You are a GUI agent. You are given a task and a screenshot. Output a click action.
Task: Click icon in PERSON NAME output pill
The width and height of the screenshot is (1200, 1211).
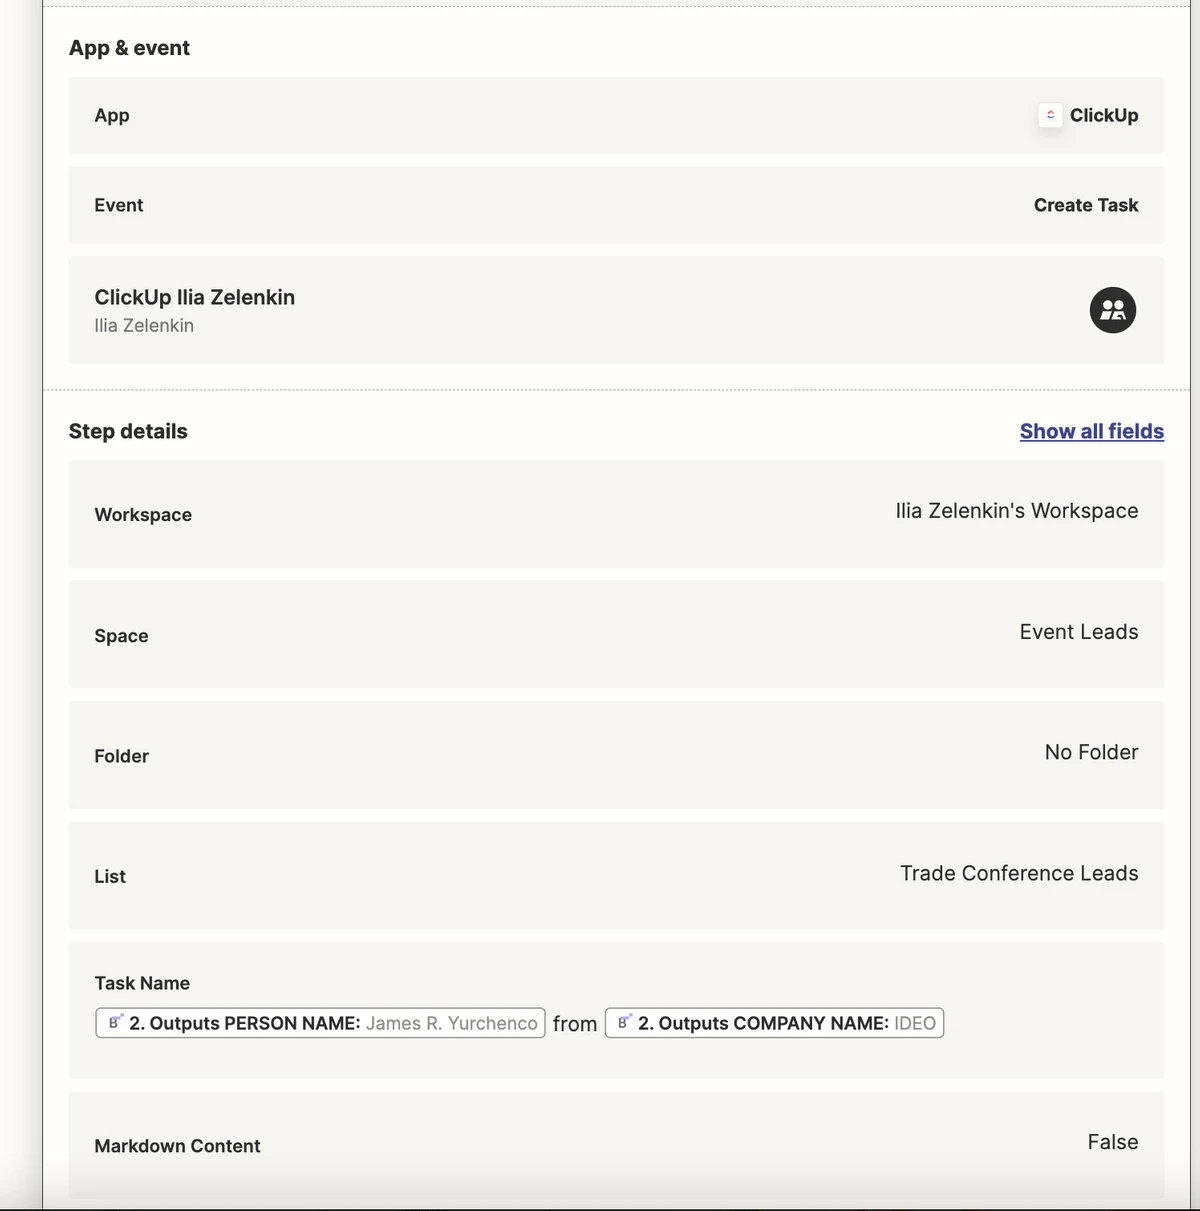(116, 1022)
